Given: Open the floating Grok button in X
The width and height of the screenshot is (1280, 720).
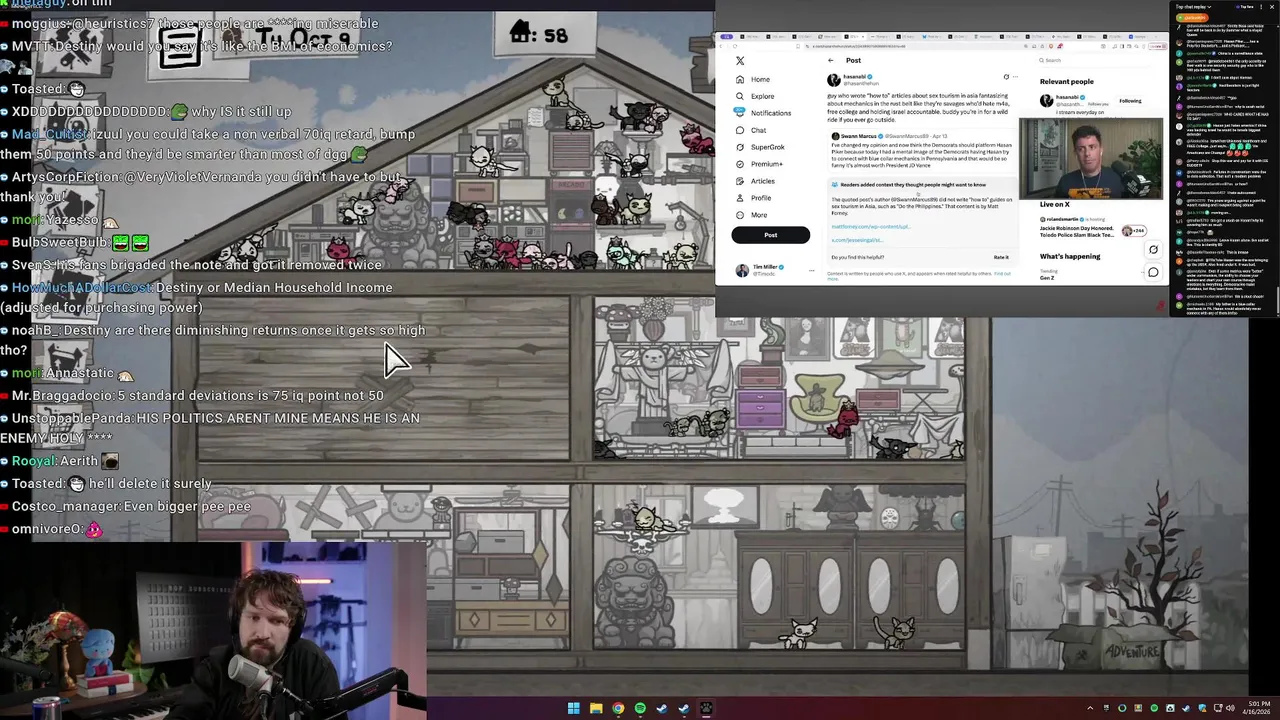Looking at the screenshot, I should click(1153, 250).
